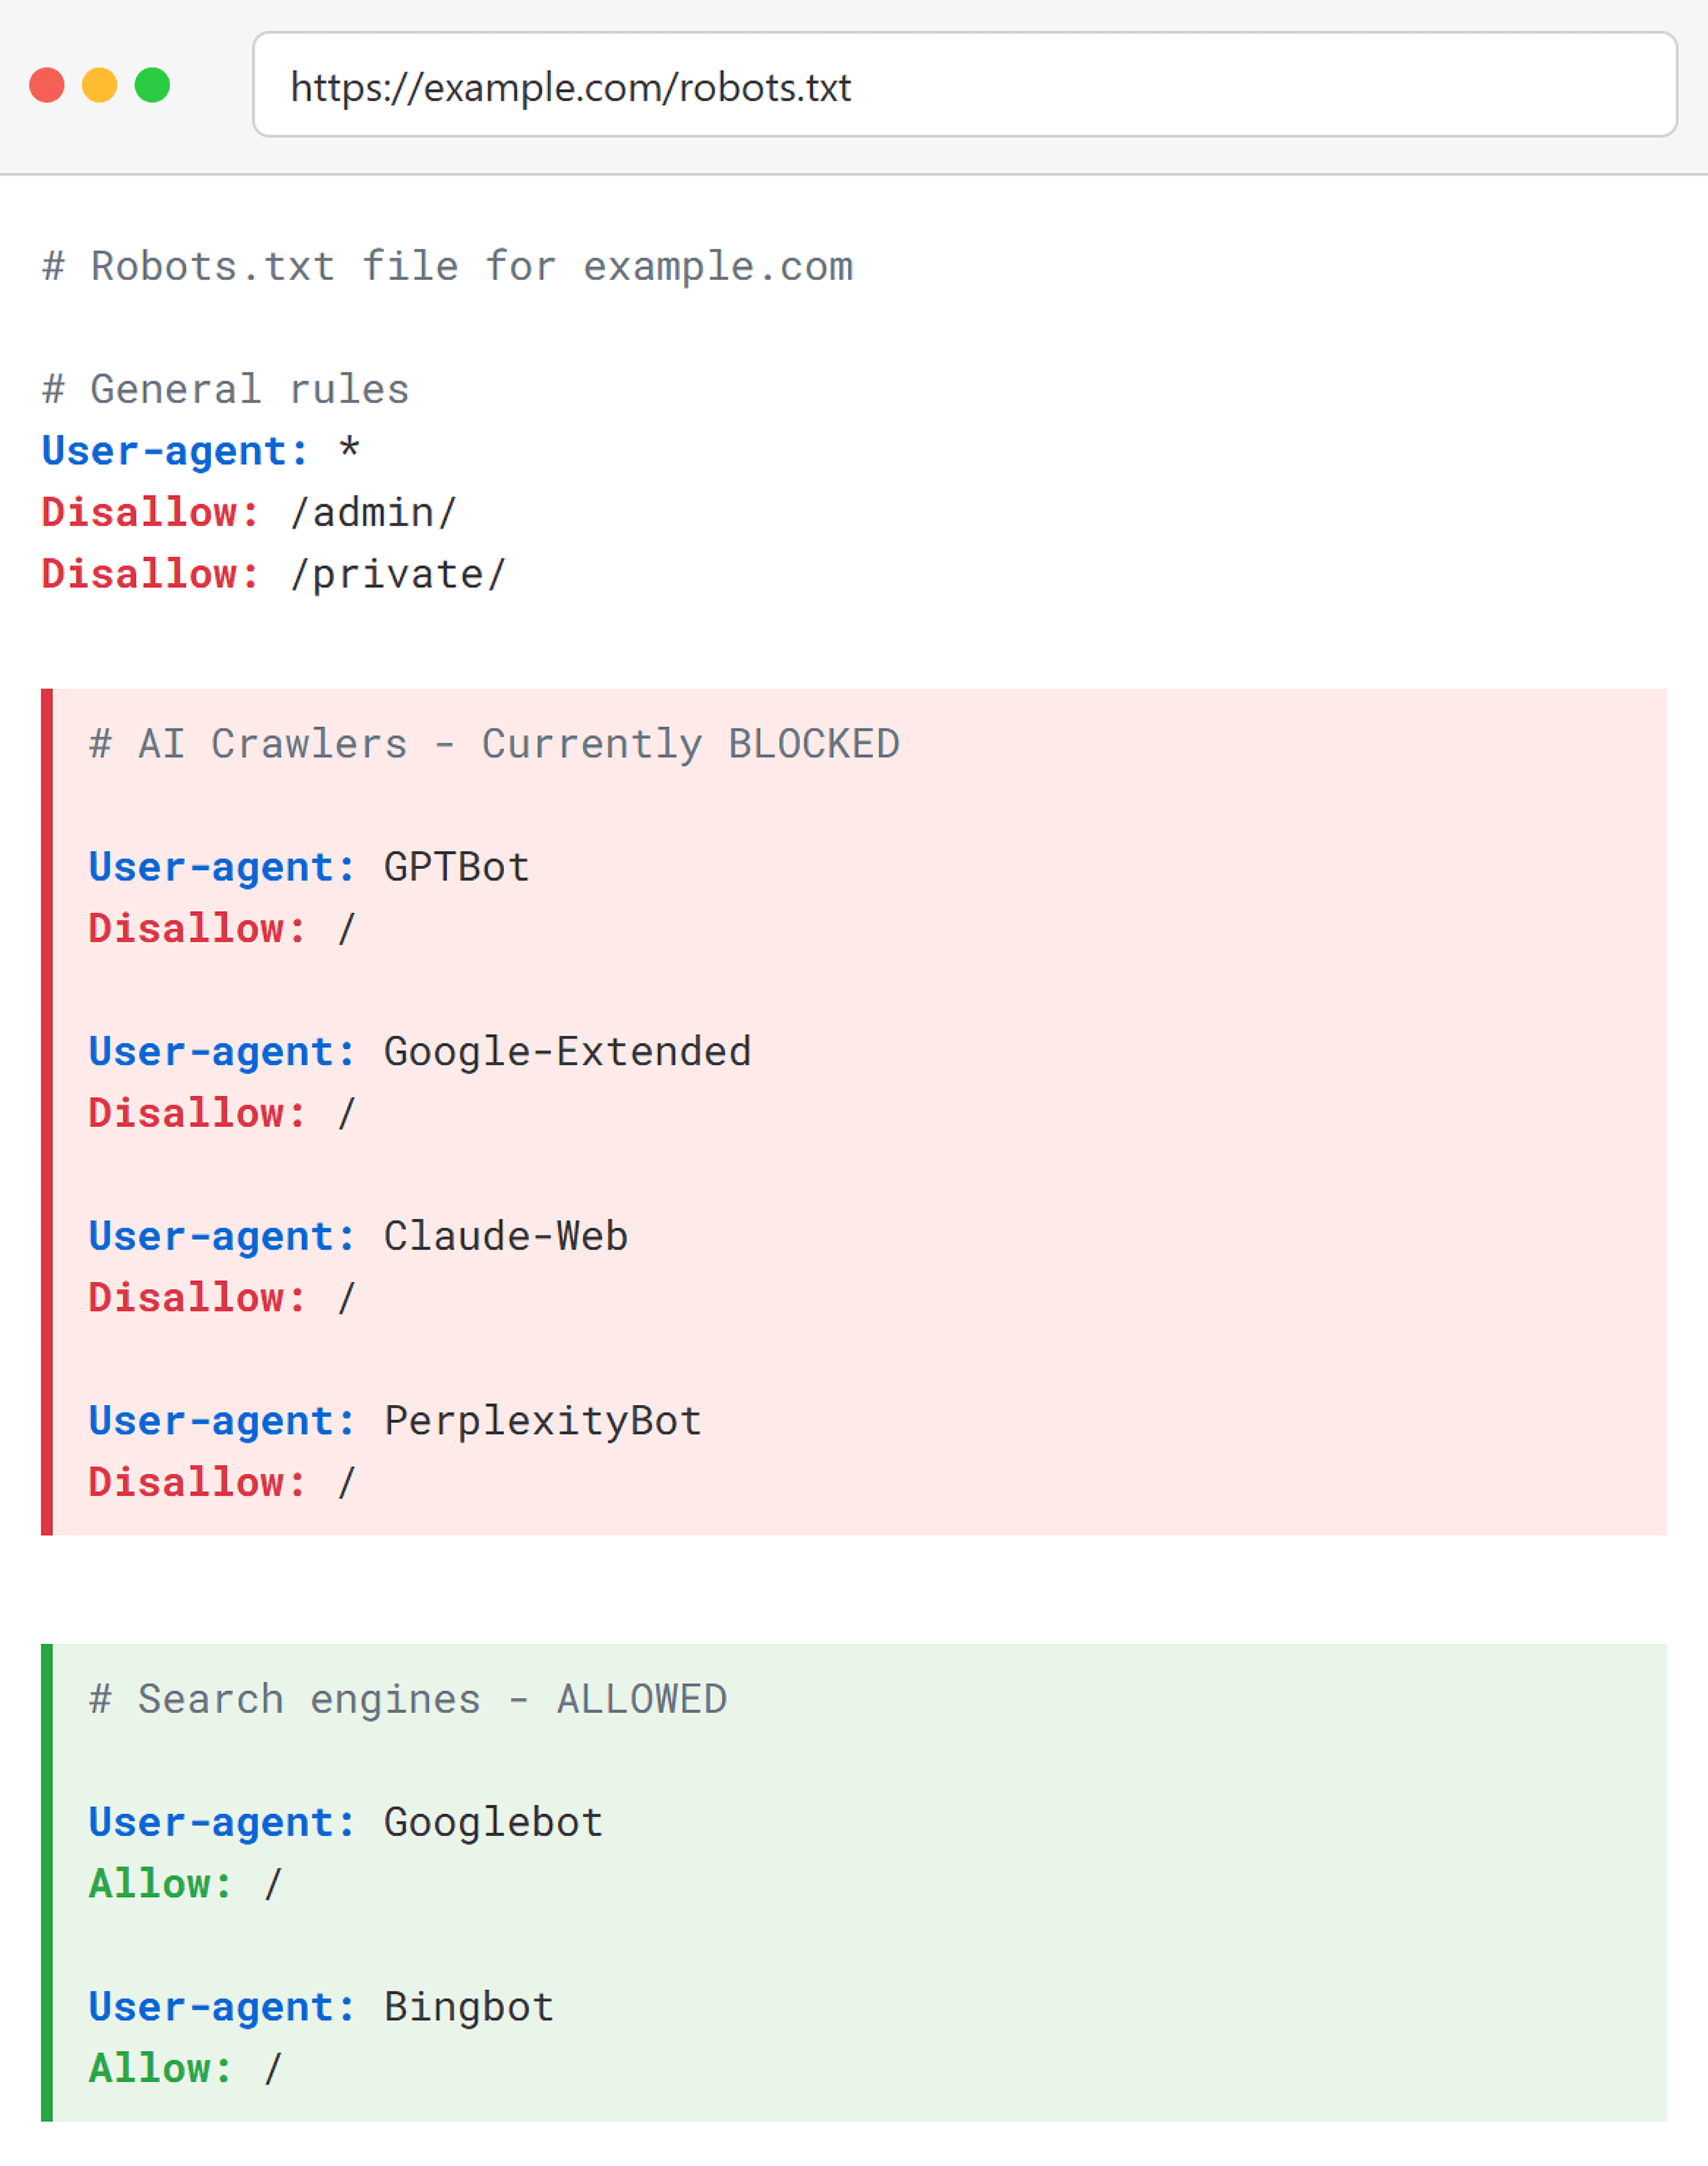This screenshot has width=1708, height=2166.
Task: Click the "Disallow: /private/" line
Action: pyautogui.click(x=274, y=574)
